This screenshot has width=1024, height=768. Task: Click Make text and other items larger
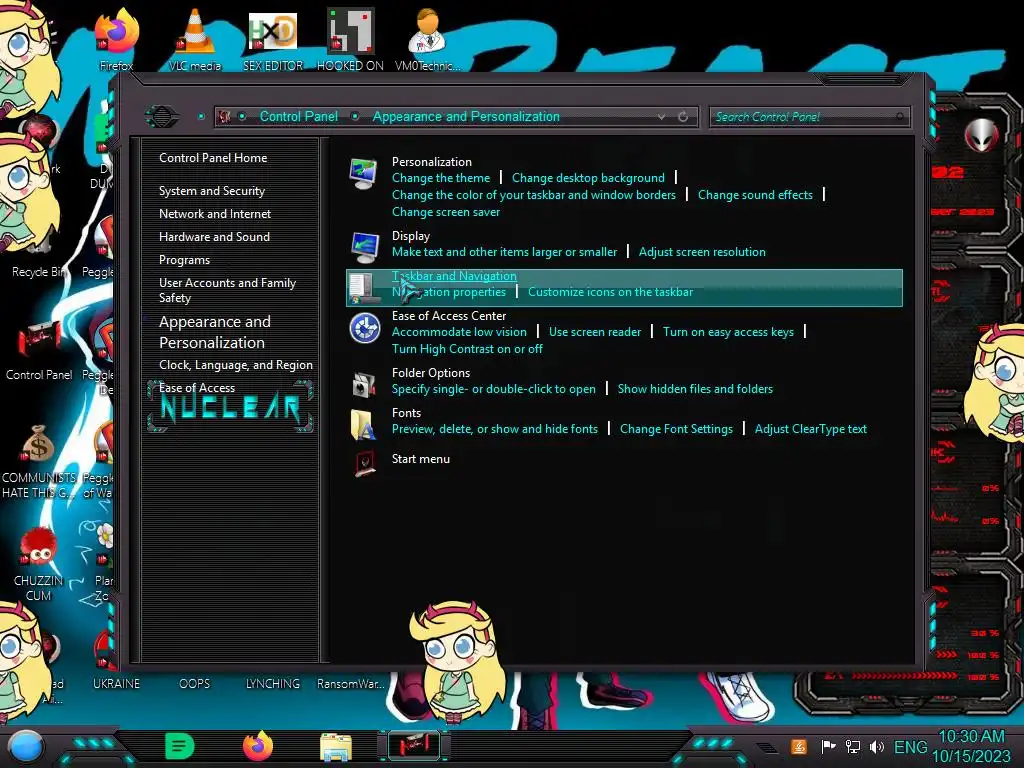click(x=504, y=251)
